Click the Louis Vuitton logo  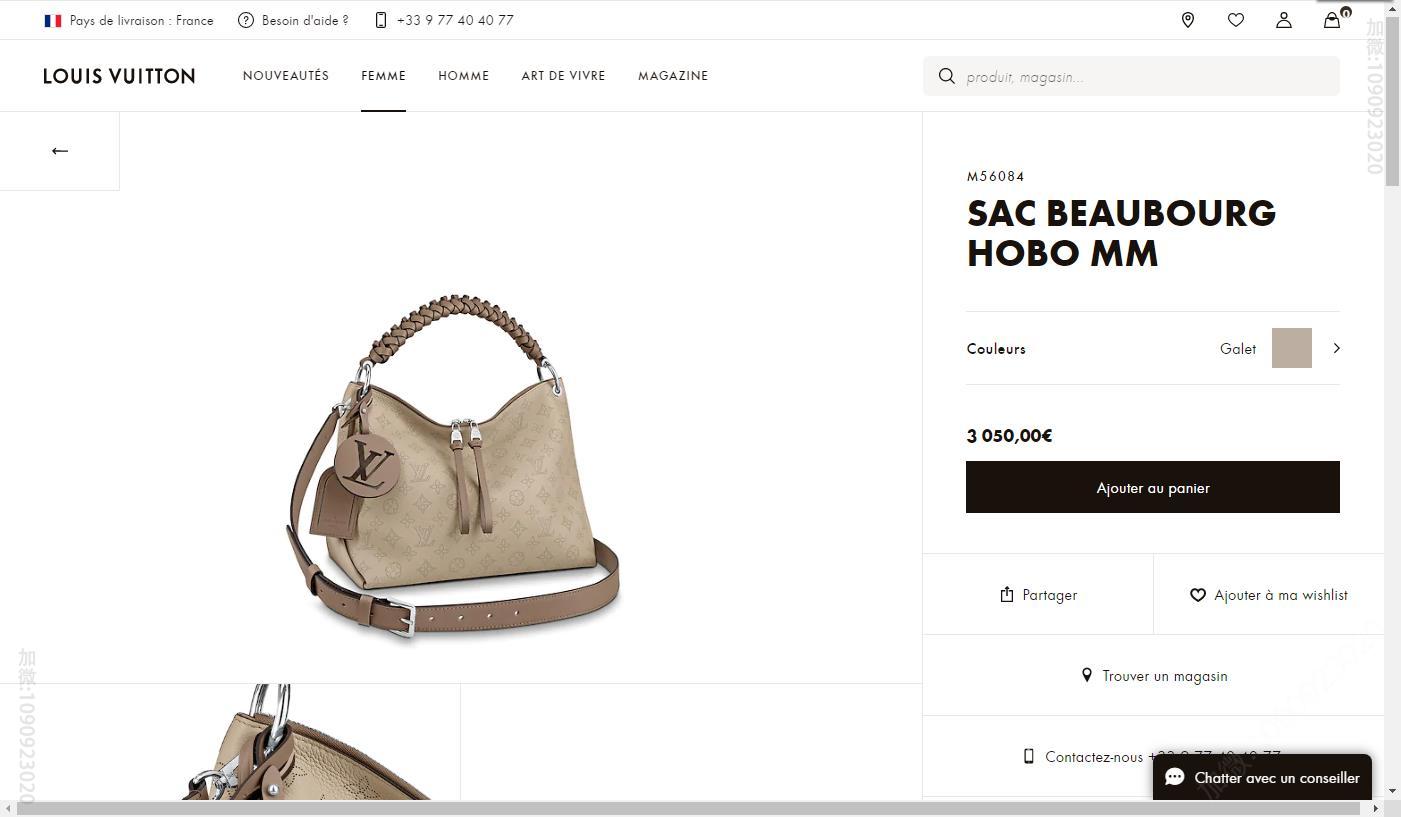119,76
